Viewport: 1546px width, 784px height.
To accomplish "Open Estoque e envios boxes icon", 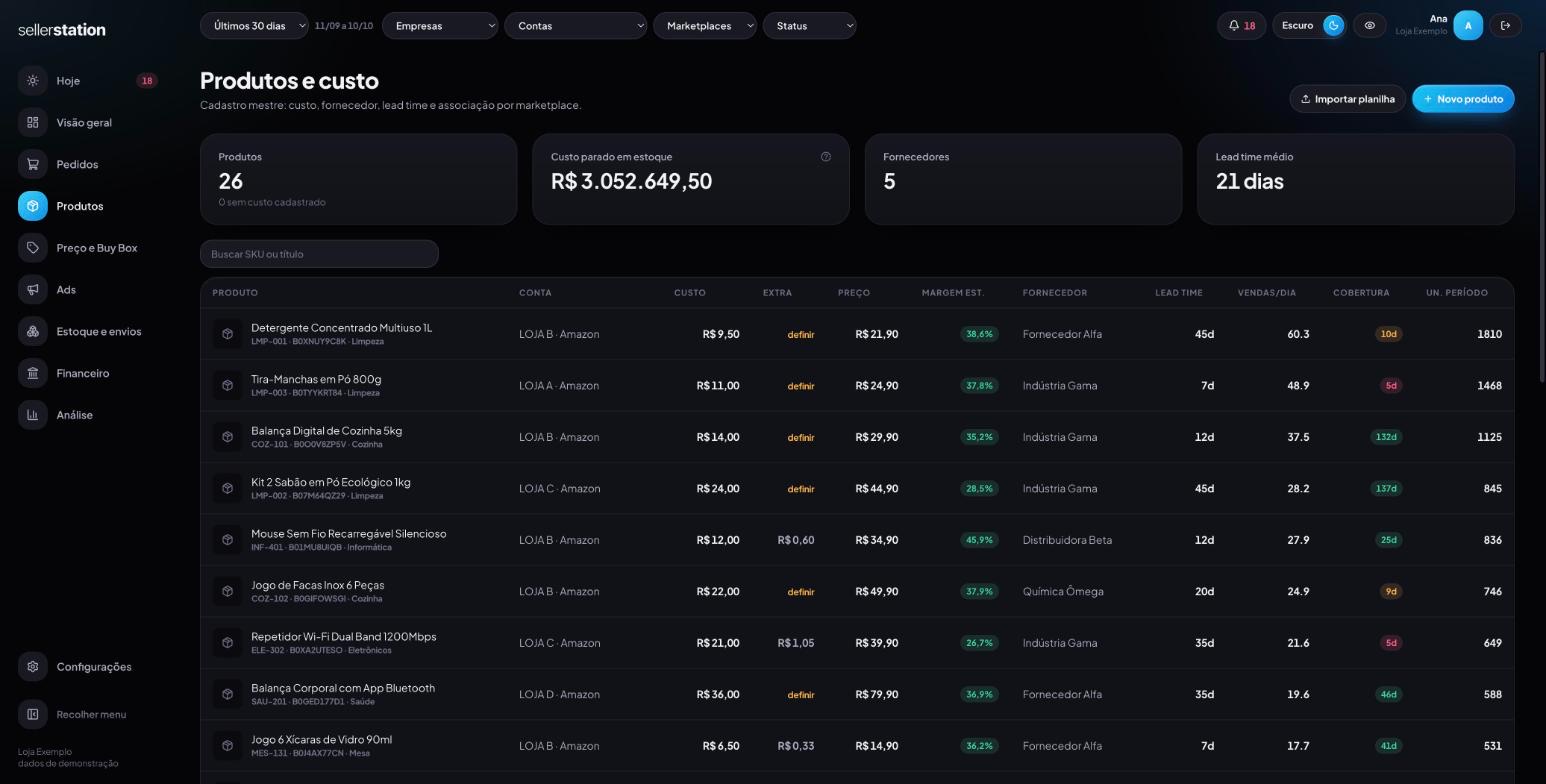I will point(33,332).
